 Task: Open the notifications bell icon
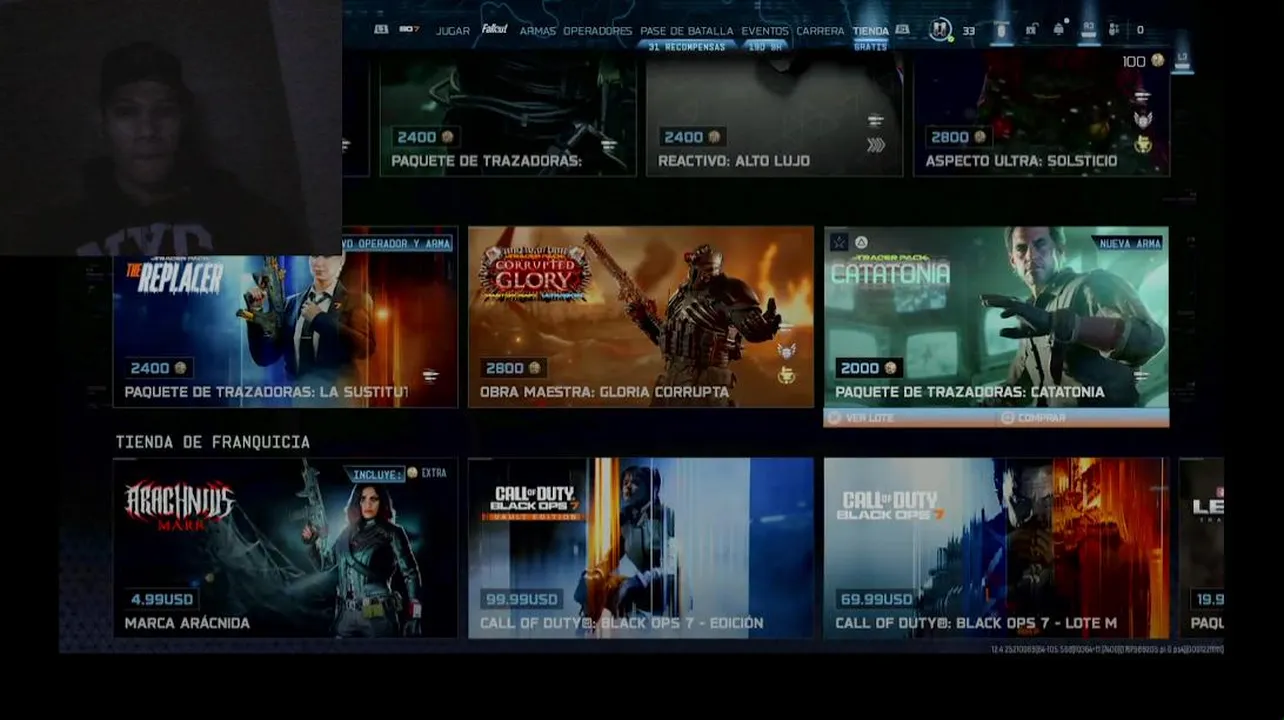click(x=1059, y=30)
